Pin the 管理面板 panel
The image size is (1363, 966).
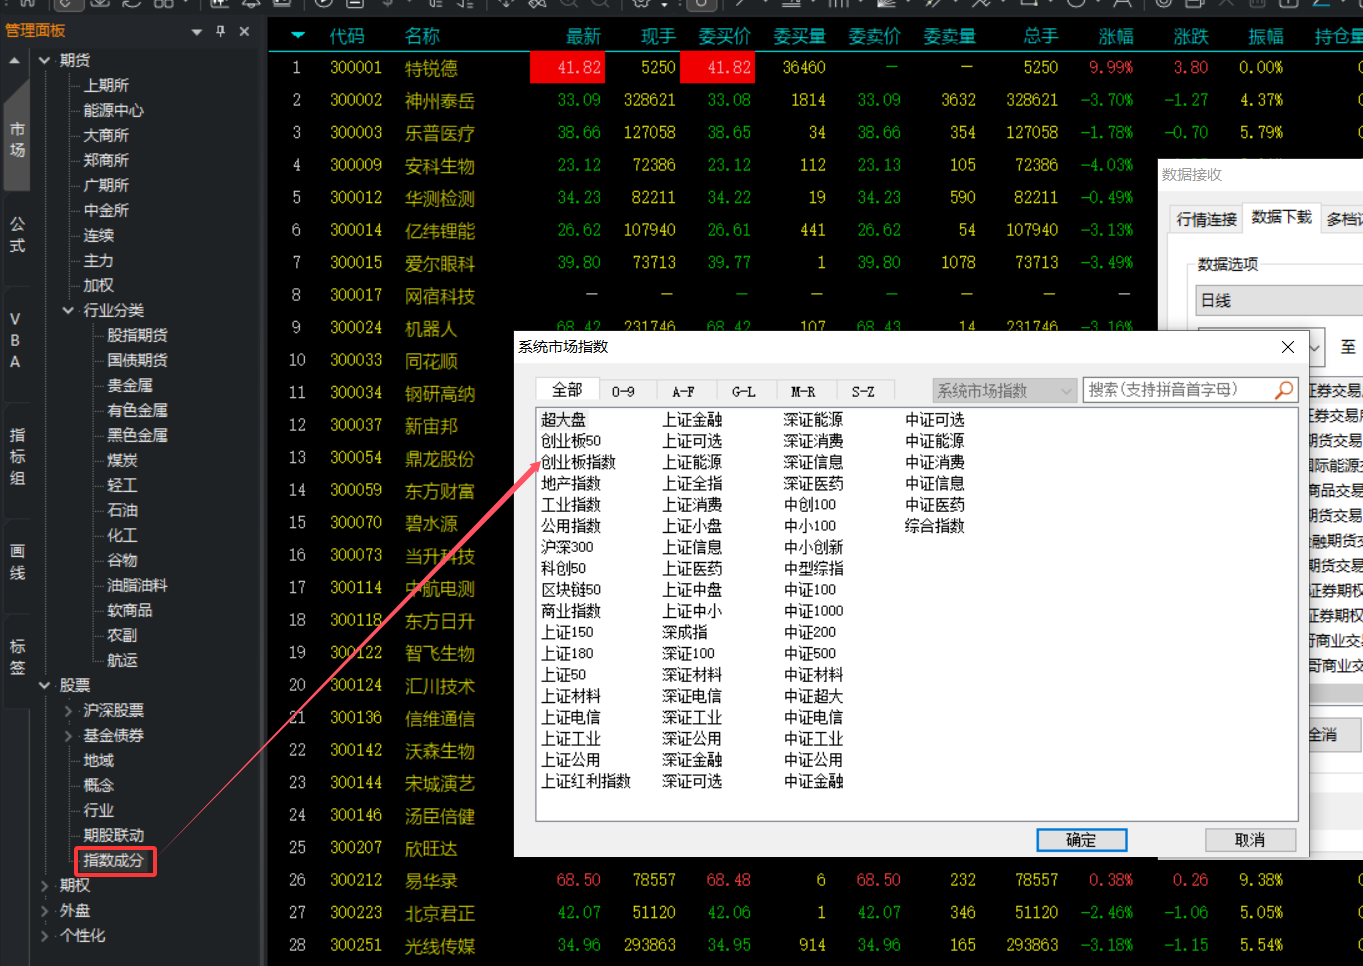(221, 31)
